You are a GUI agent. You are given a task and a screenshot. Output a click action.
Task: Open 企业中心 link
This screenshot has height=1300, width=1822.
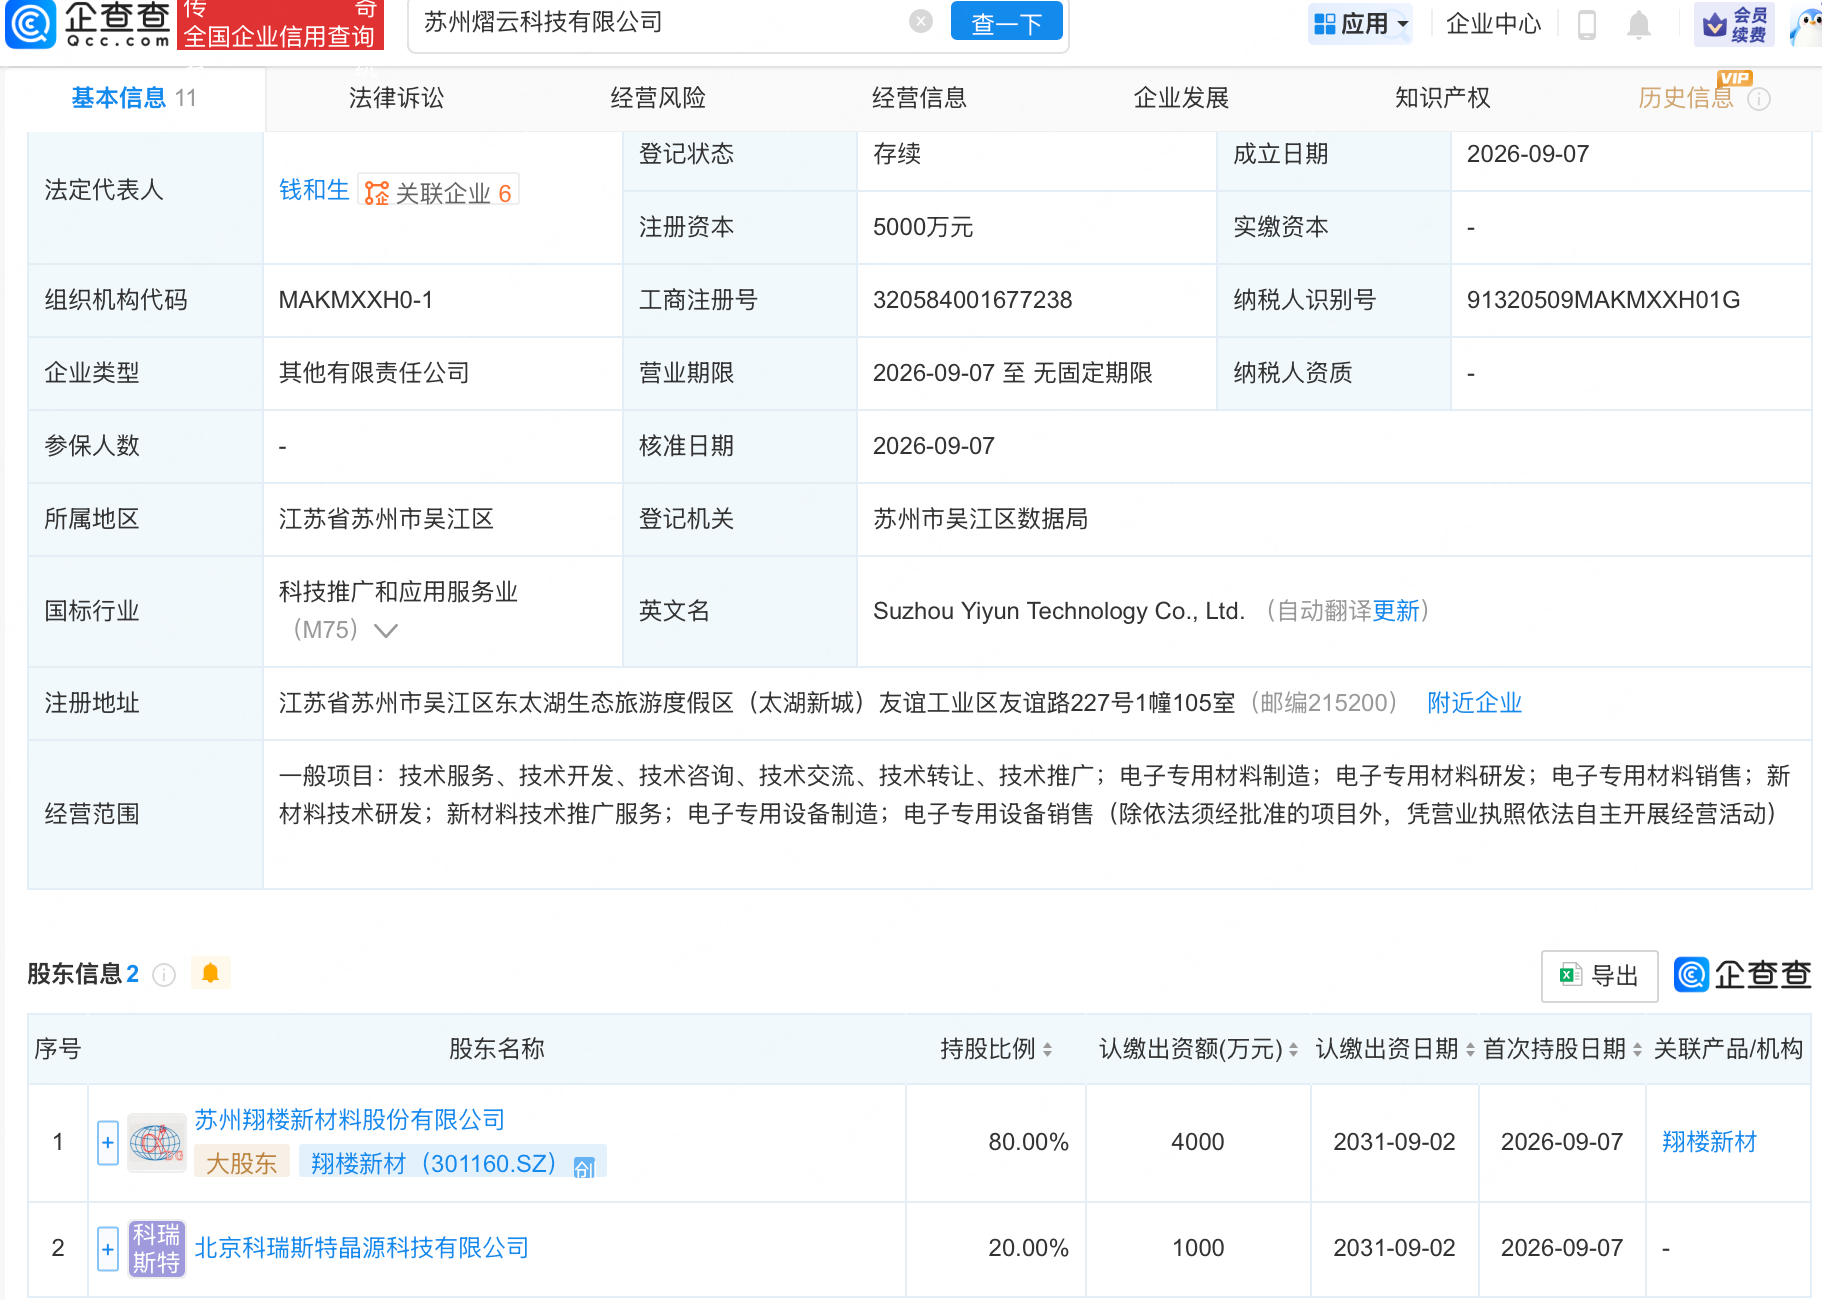point(1493,23)
